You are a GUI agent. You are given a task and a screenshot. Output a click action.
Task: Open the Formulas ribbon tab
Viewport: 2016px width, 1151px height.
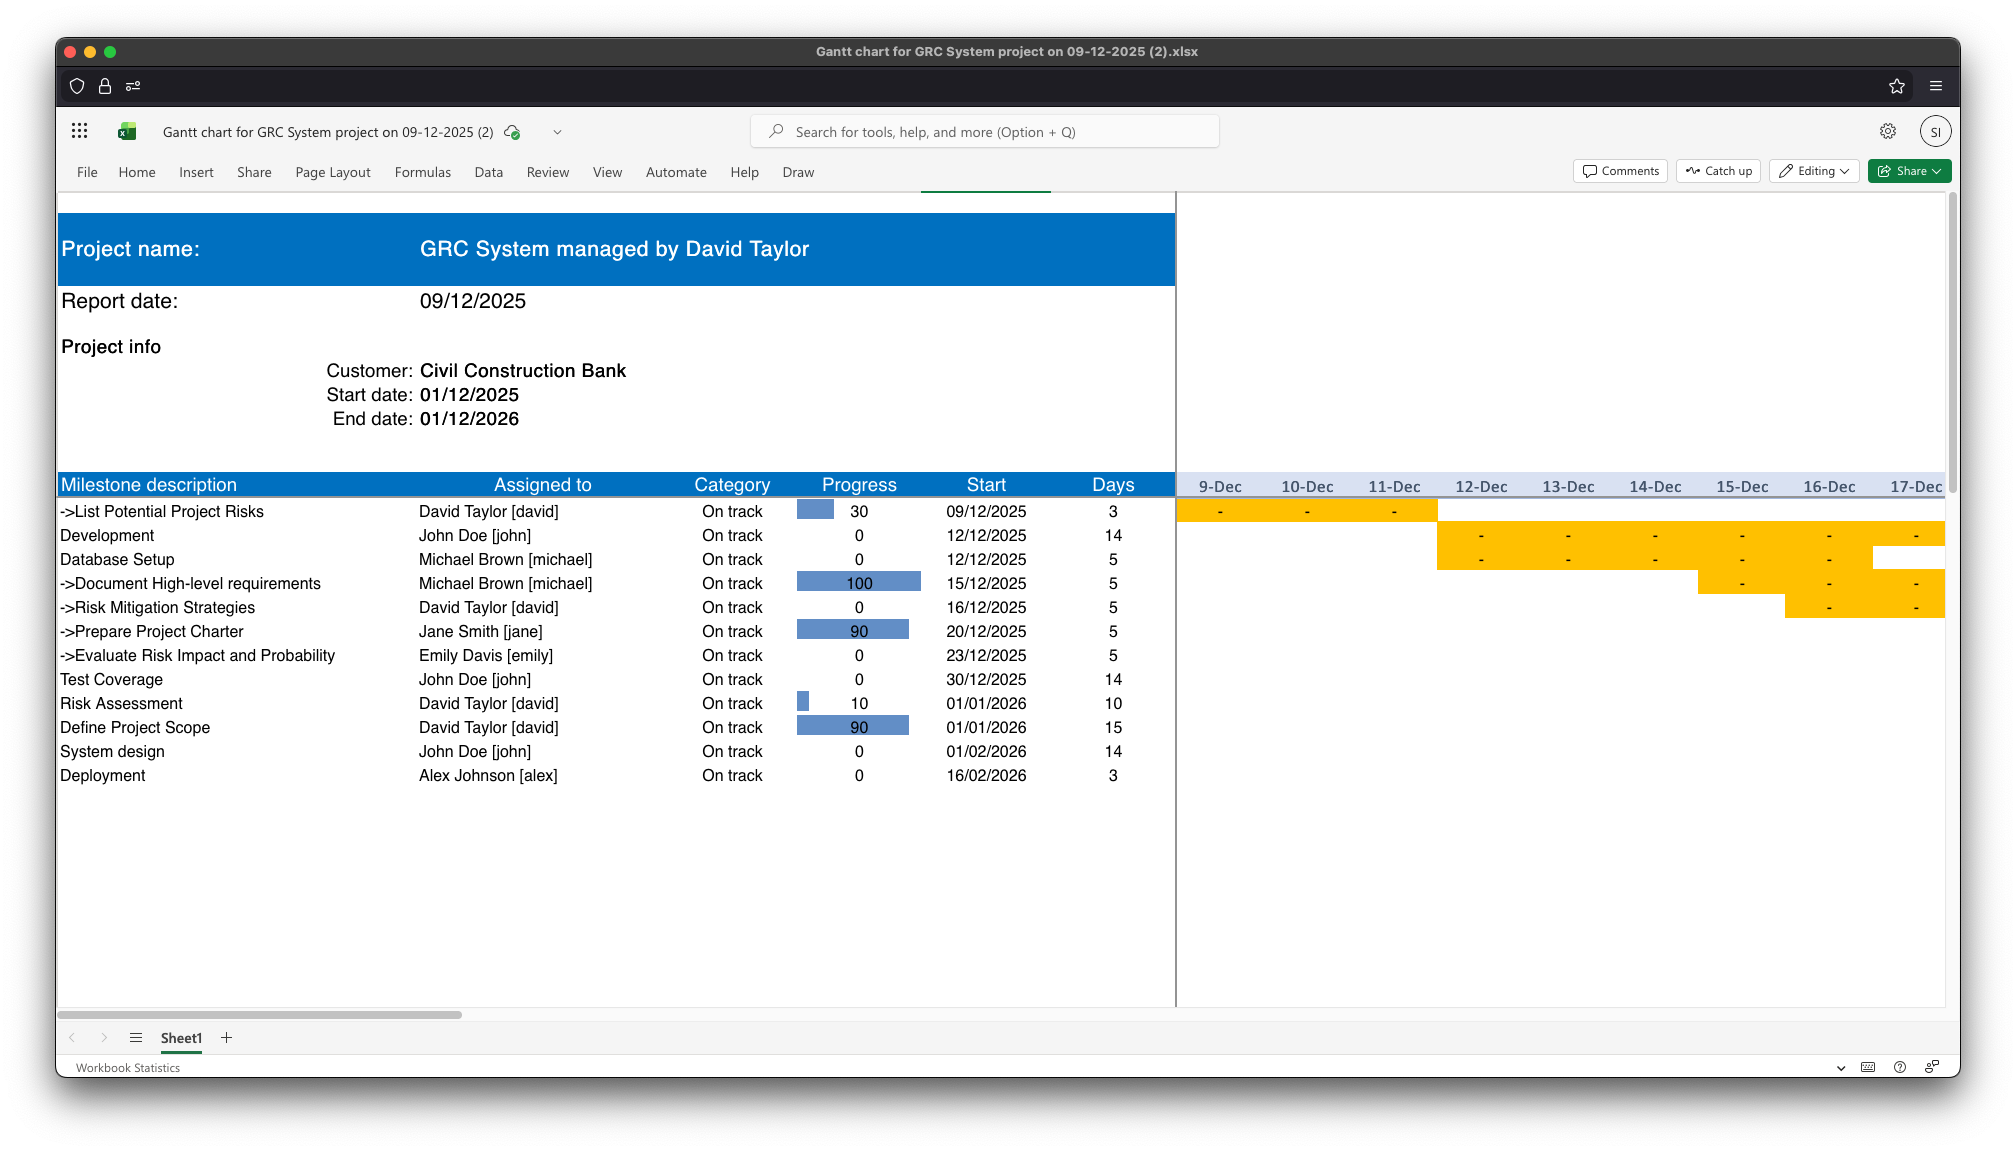[x=422, y=172]
